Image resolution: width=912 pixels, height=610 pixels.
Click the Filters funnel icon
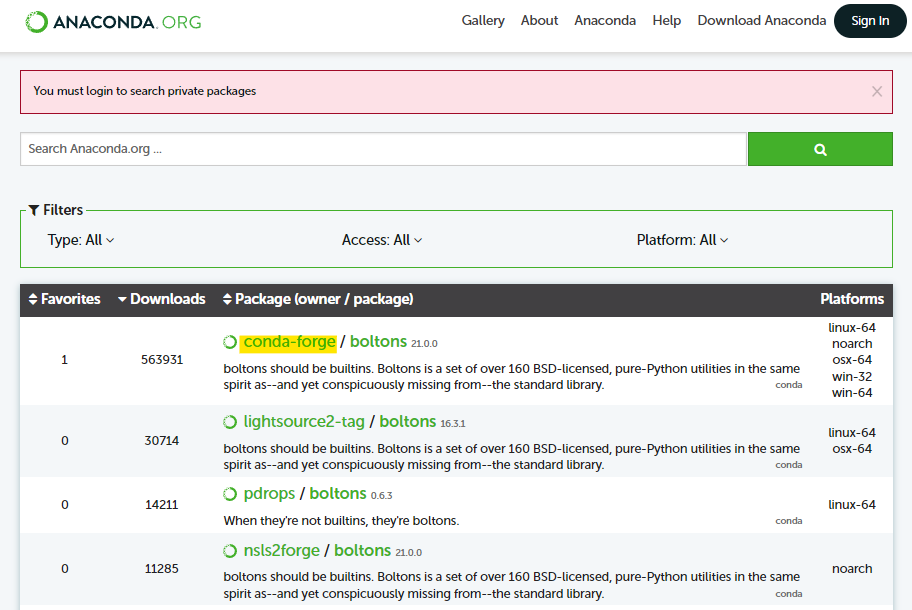coord(34,210)
